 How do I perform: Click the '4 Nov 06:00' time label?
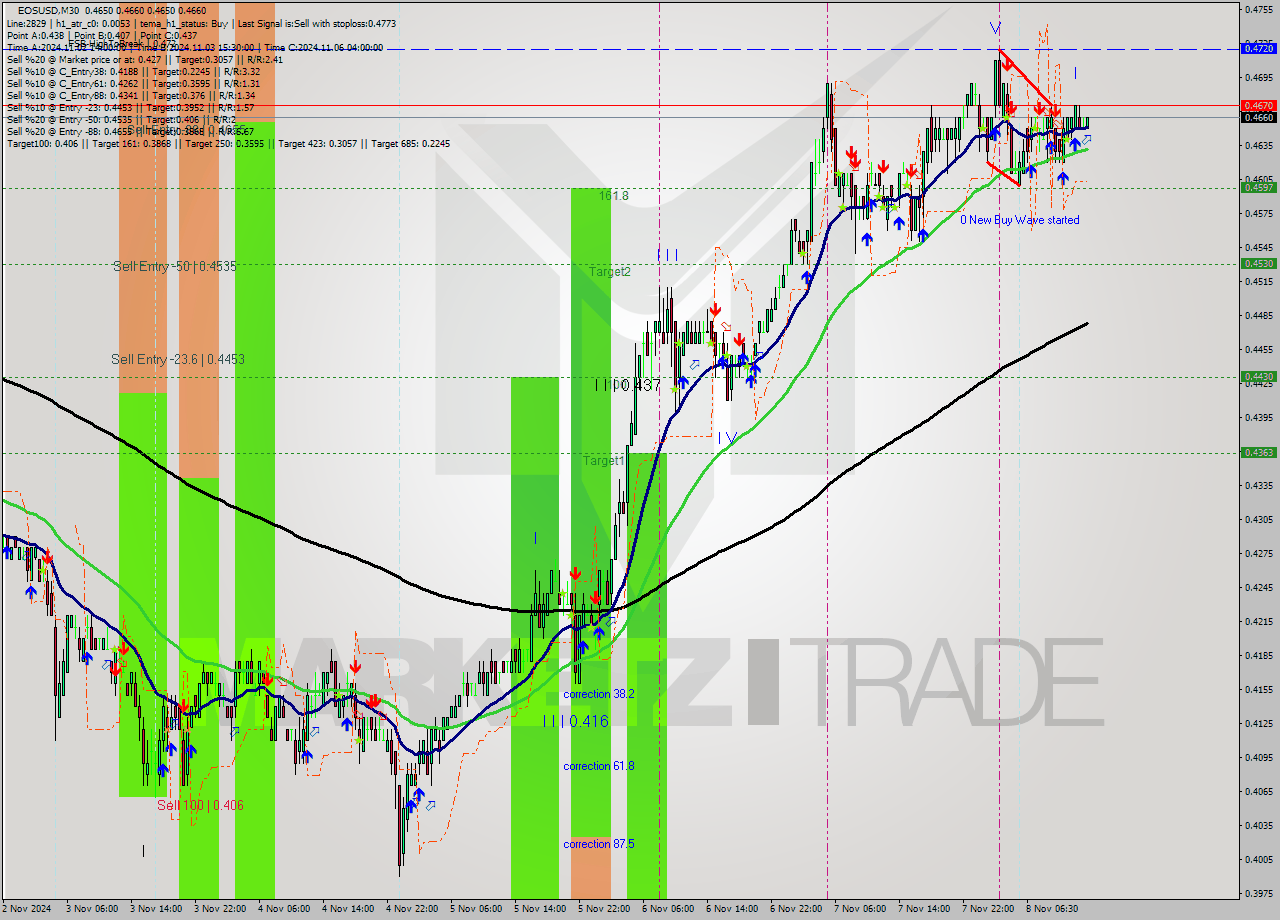point(285,909)
